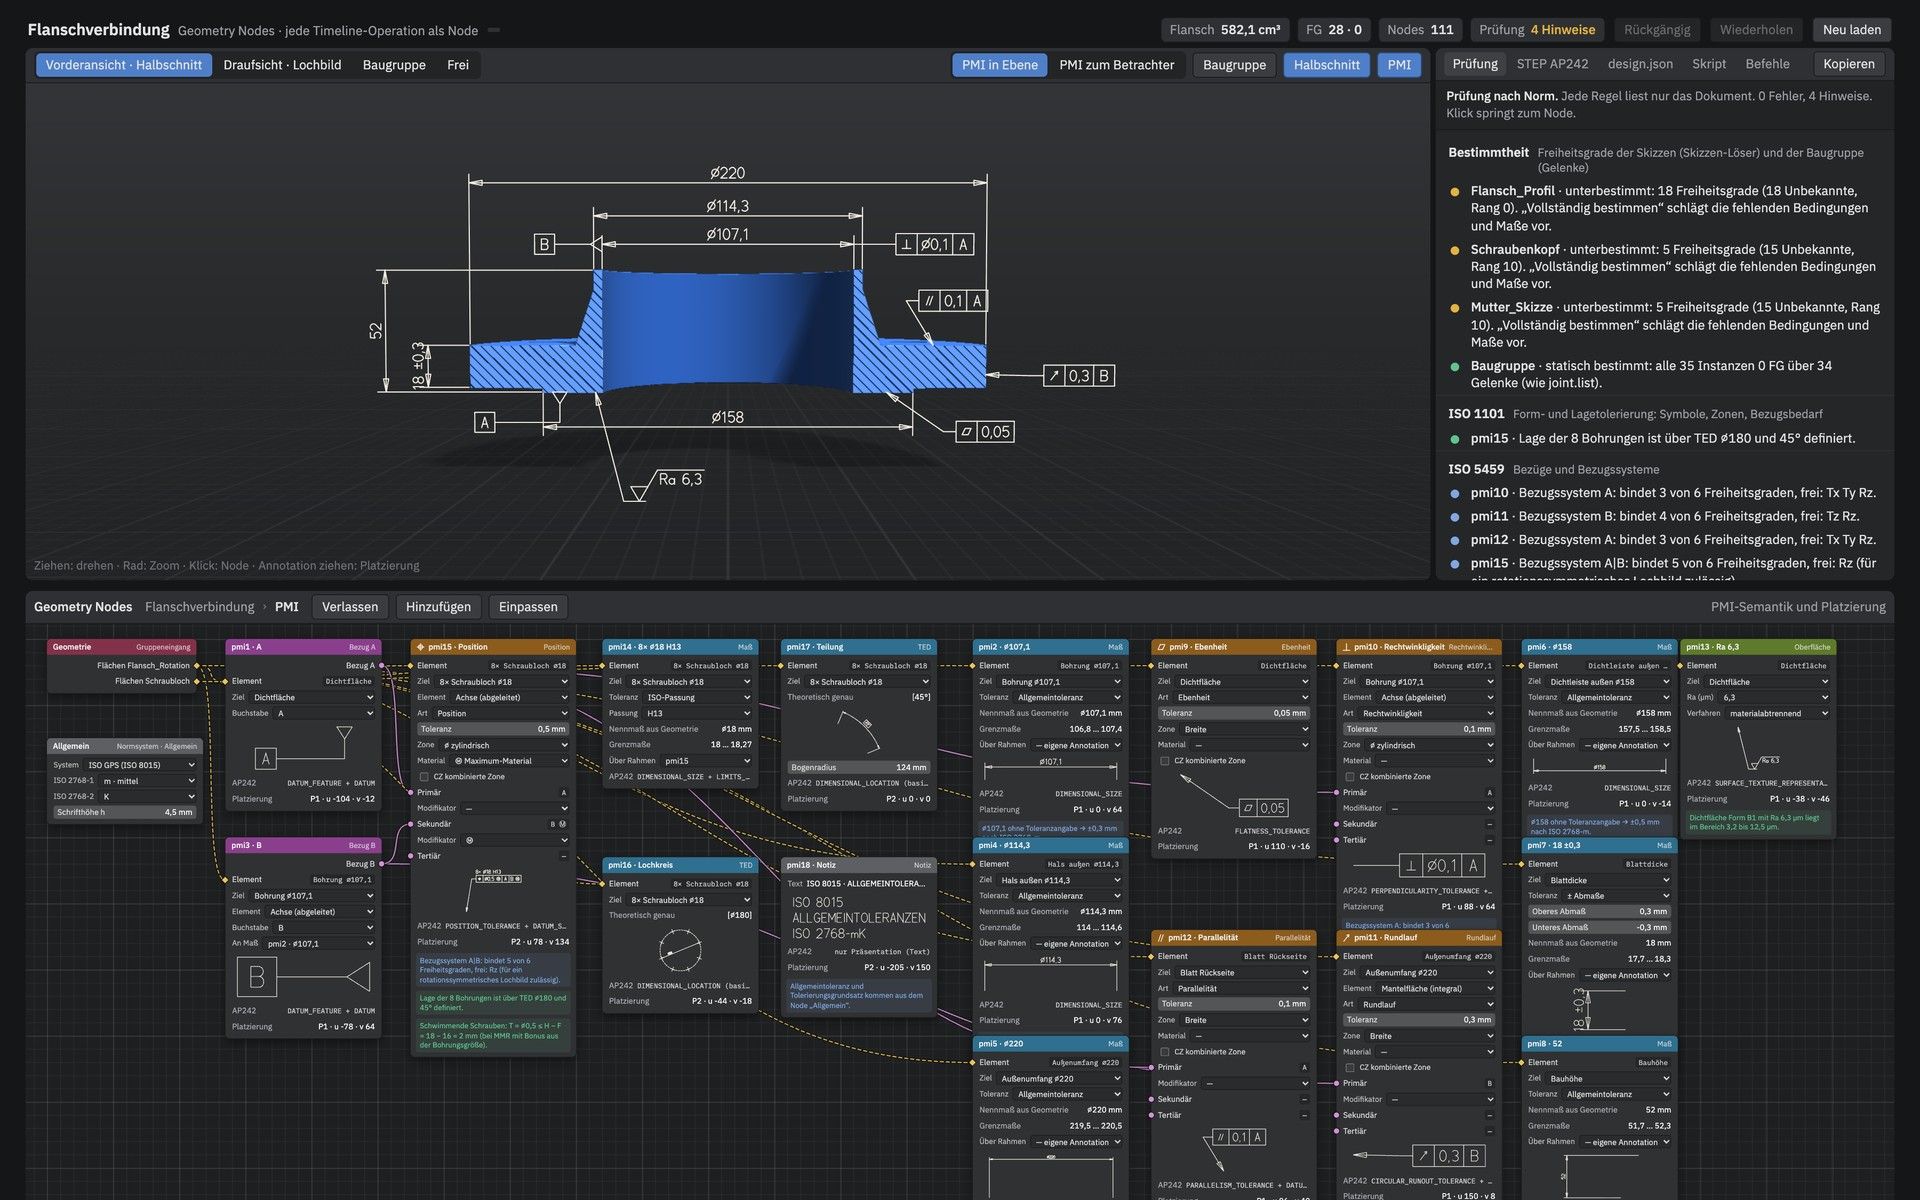The image size is (1920, 1200).
Task: Click the Flächen Flansch_Rotation output socket
Action: [197, 665]
